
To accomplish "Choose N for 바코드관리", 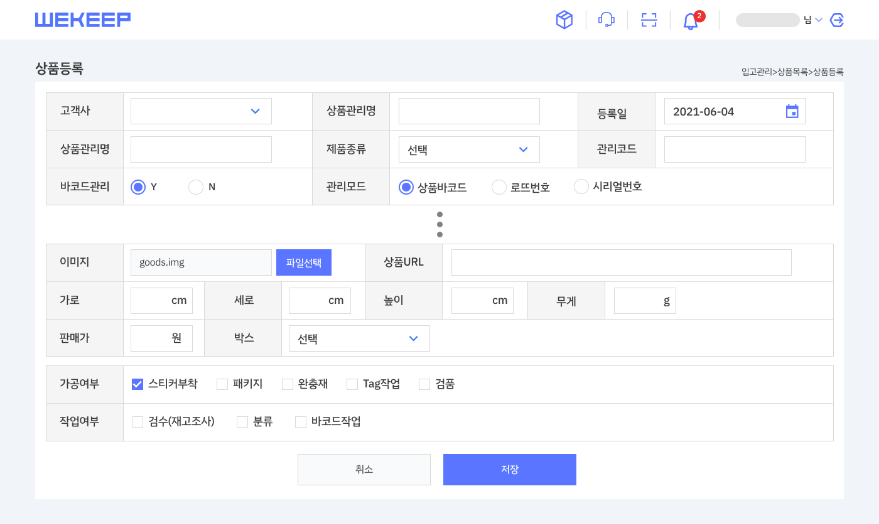I will (196, 187).
